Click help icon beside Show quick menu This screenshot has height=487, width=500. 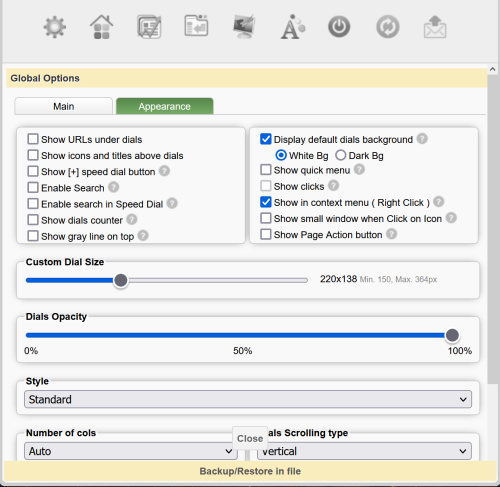pyautogui.click(x=359, y=170)
